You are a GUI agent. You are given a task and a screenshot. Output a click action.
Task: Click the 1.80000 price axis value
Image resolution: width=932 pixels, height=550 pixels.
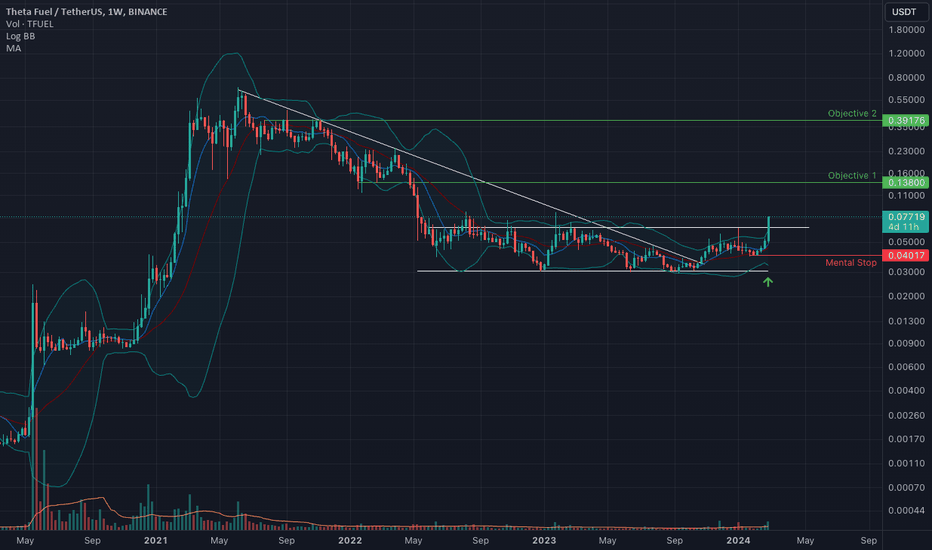pyautogui.click(x=906, y=30)
